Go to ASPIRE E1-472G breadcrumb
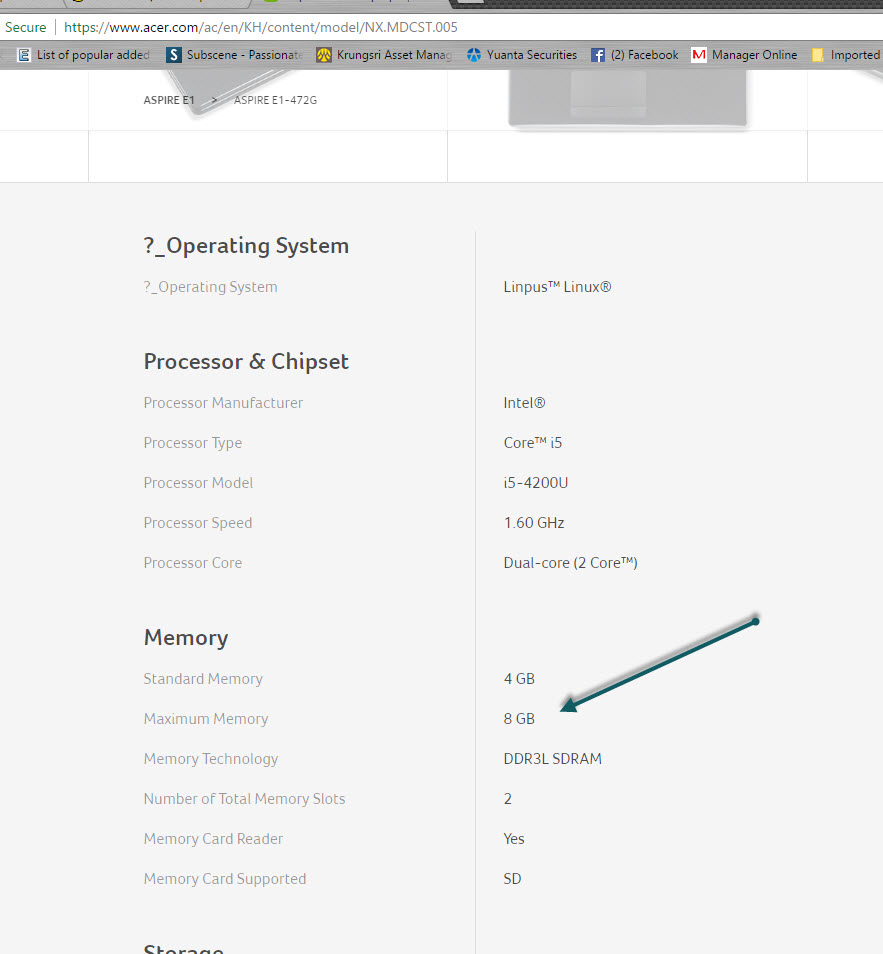Viewport: 883px width, 954px height. (x=275, y=100)
